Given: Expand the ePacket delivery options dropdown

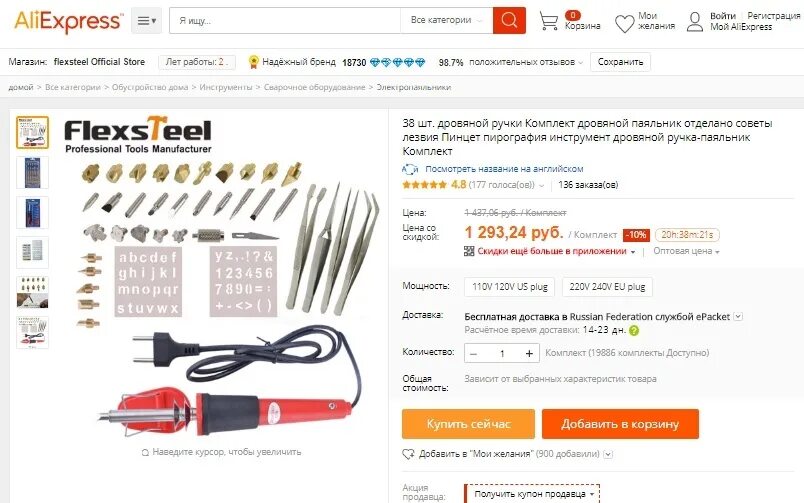Looking at the screenshot, I should click(x=738, y=316).
